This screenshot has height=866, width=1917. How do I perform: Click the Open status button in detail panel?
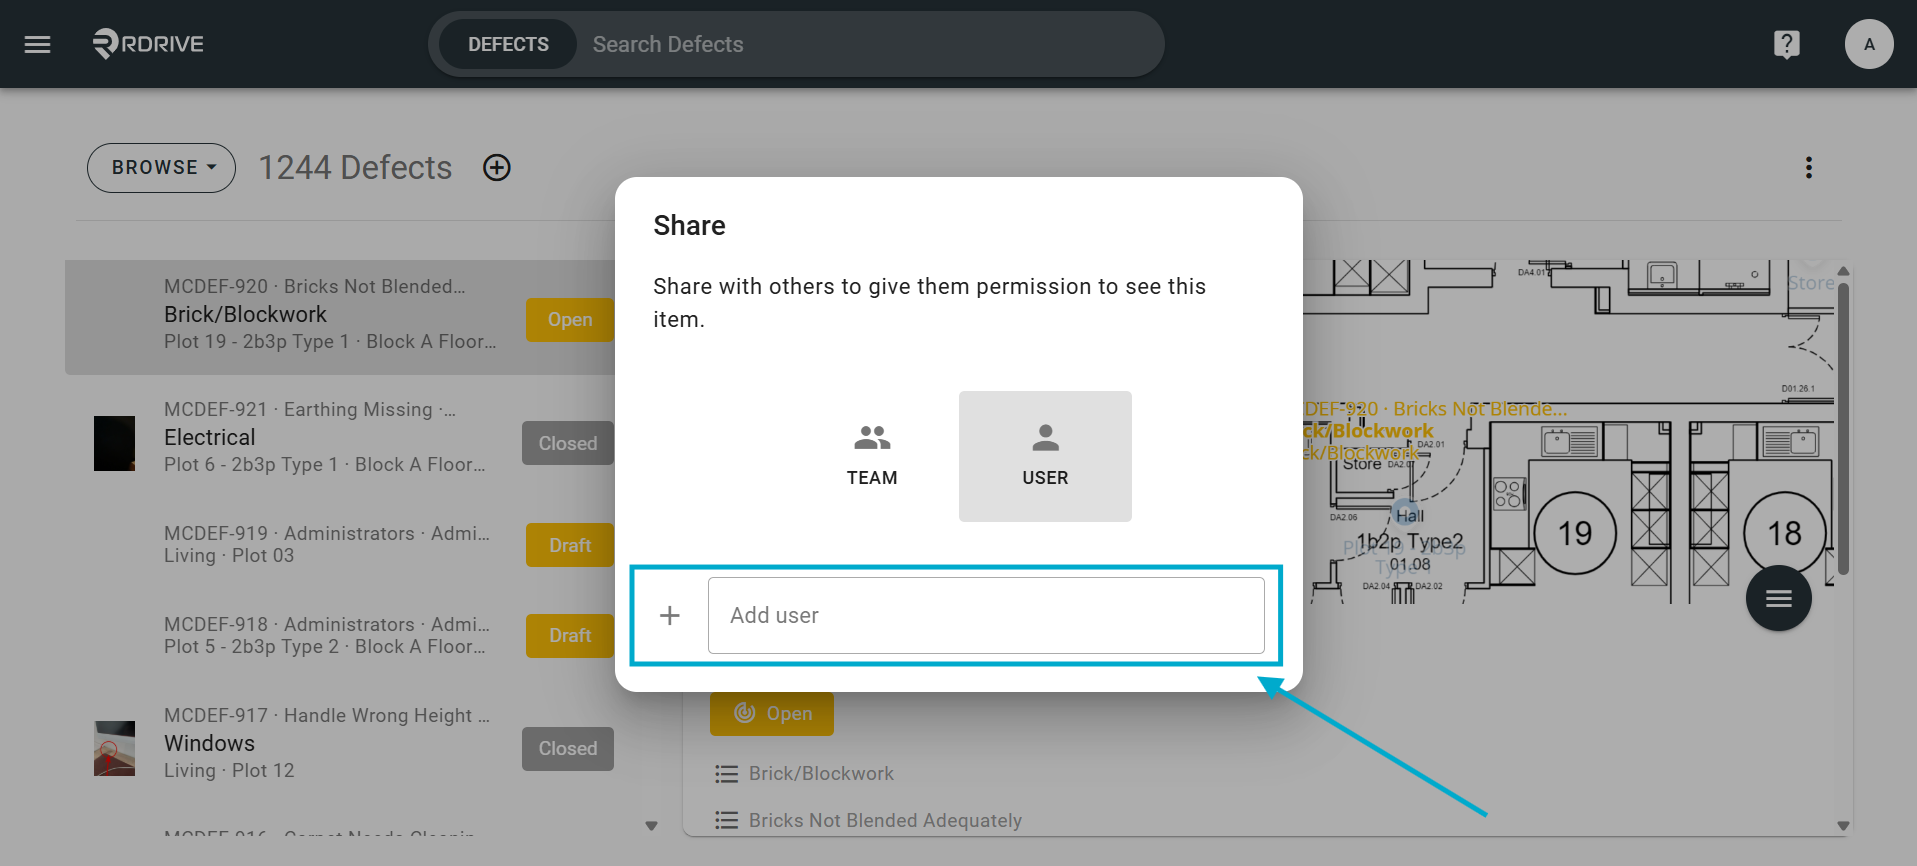[772, 714]
